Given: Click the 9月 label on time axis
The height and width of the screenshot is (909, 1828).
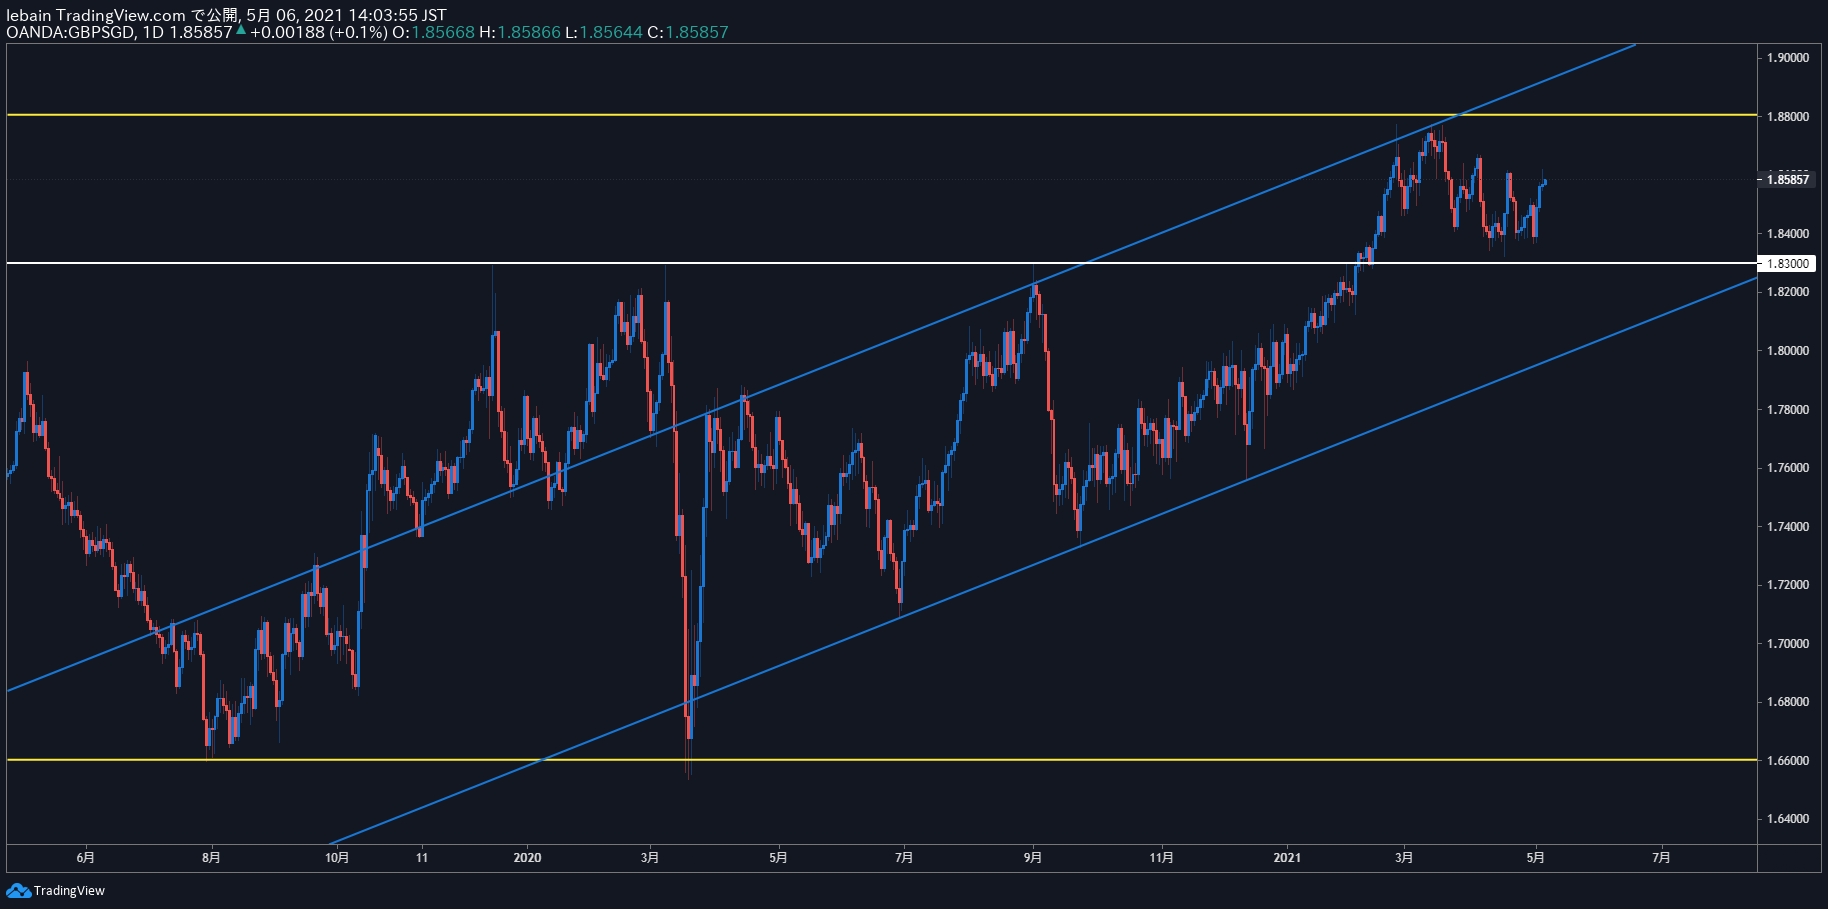Looking at the screenshot, I should 1033,858.
